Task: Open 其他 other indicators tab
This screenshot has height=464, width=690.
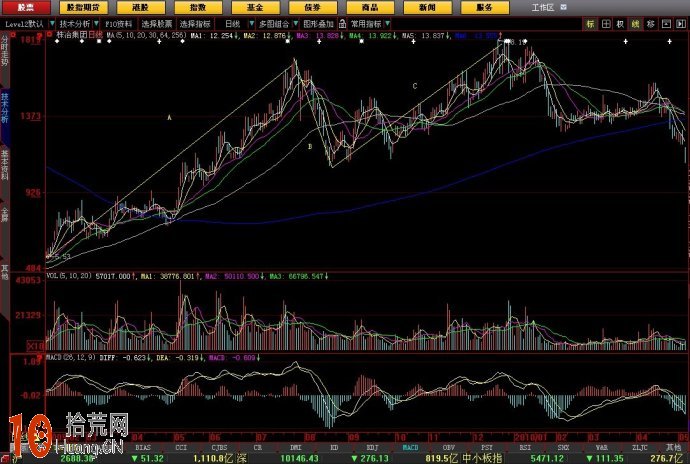Action: [673, 447]
